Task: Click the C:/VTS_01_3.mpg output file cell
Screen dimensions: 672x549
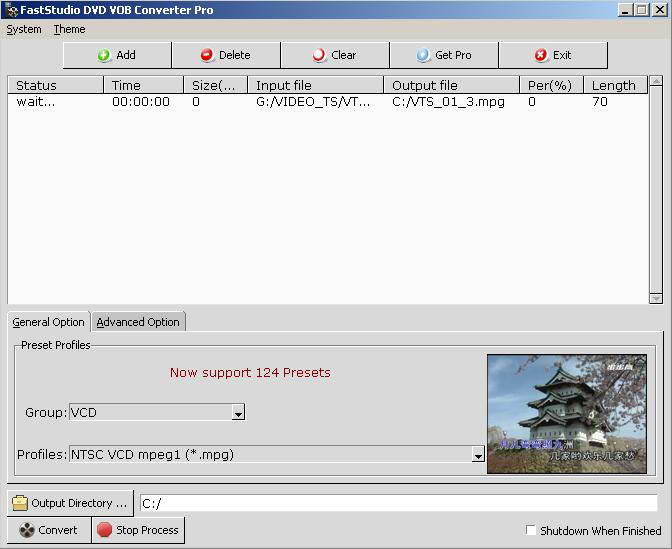Action: point(448,102)
